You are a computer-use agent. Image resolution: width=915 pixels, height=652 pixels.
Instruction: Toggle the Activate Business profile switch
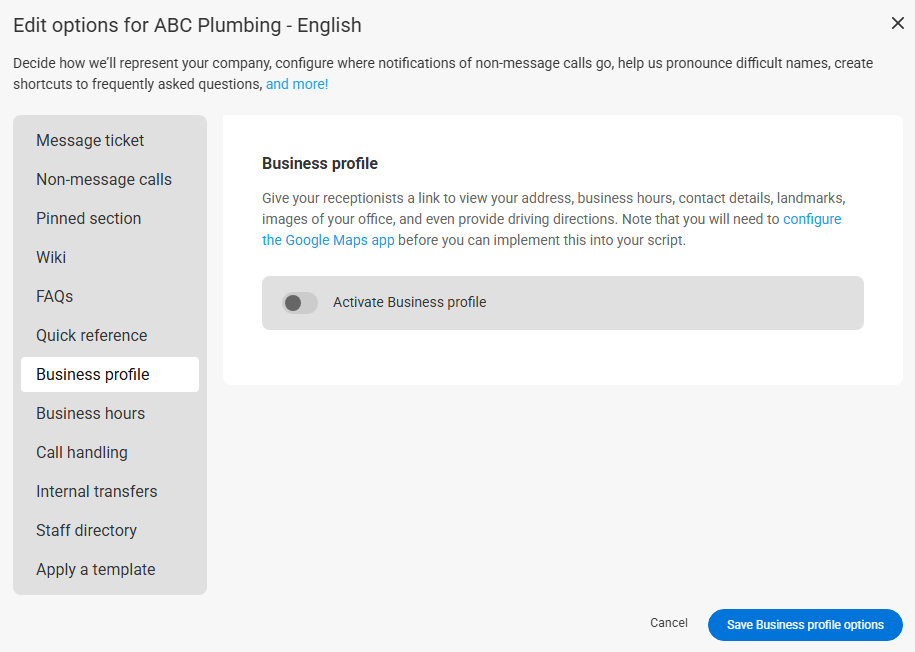(299, 303)
